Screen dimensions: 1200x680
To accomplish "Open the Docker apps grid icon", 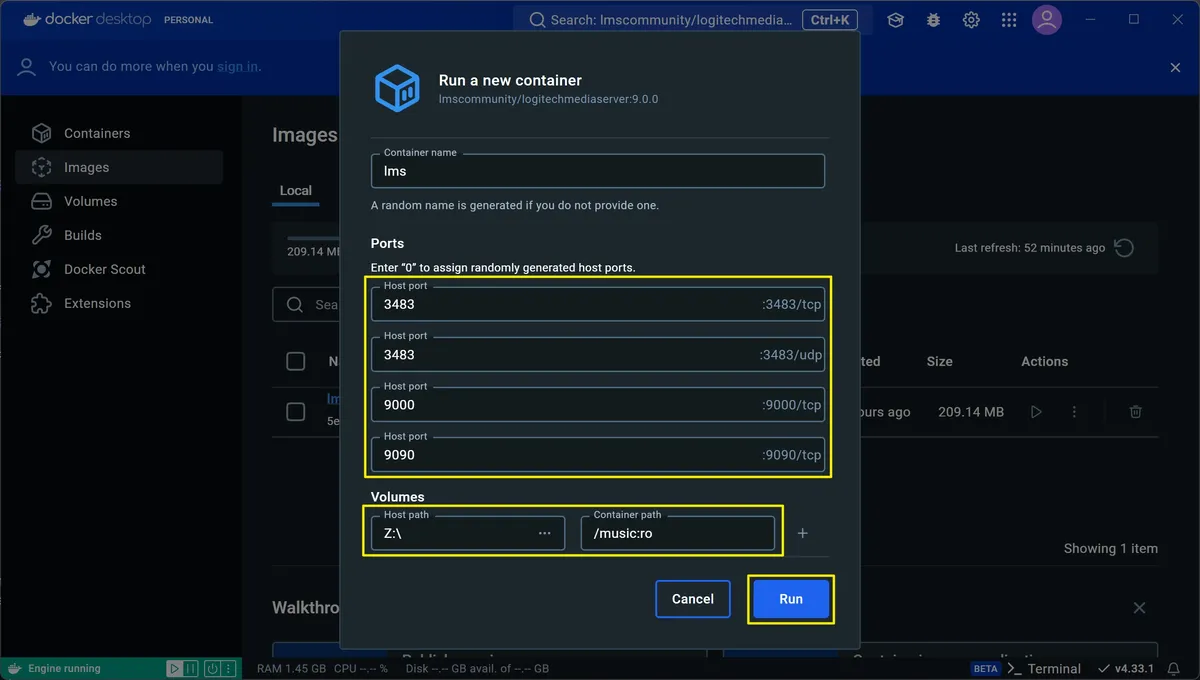I will [x=1009, y=20].
